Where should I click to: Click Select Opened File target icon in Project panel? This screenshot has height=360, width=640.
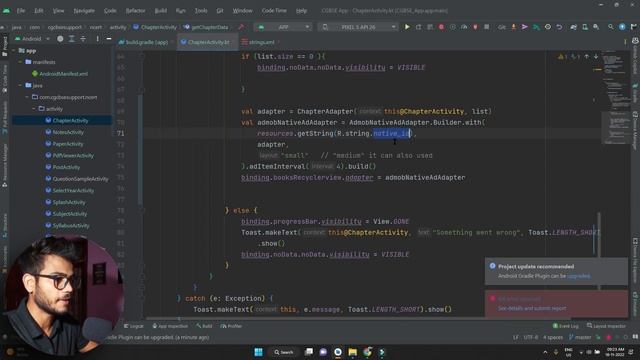click(60, 39)
